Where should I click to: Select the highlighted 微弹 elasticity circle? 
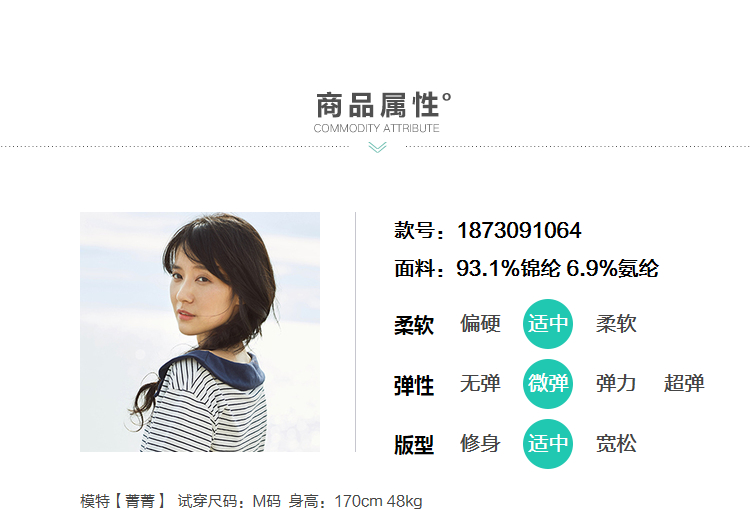click(548, 384)
